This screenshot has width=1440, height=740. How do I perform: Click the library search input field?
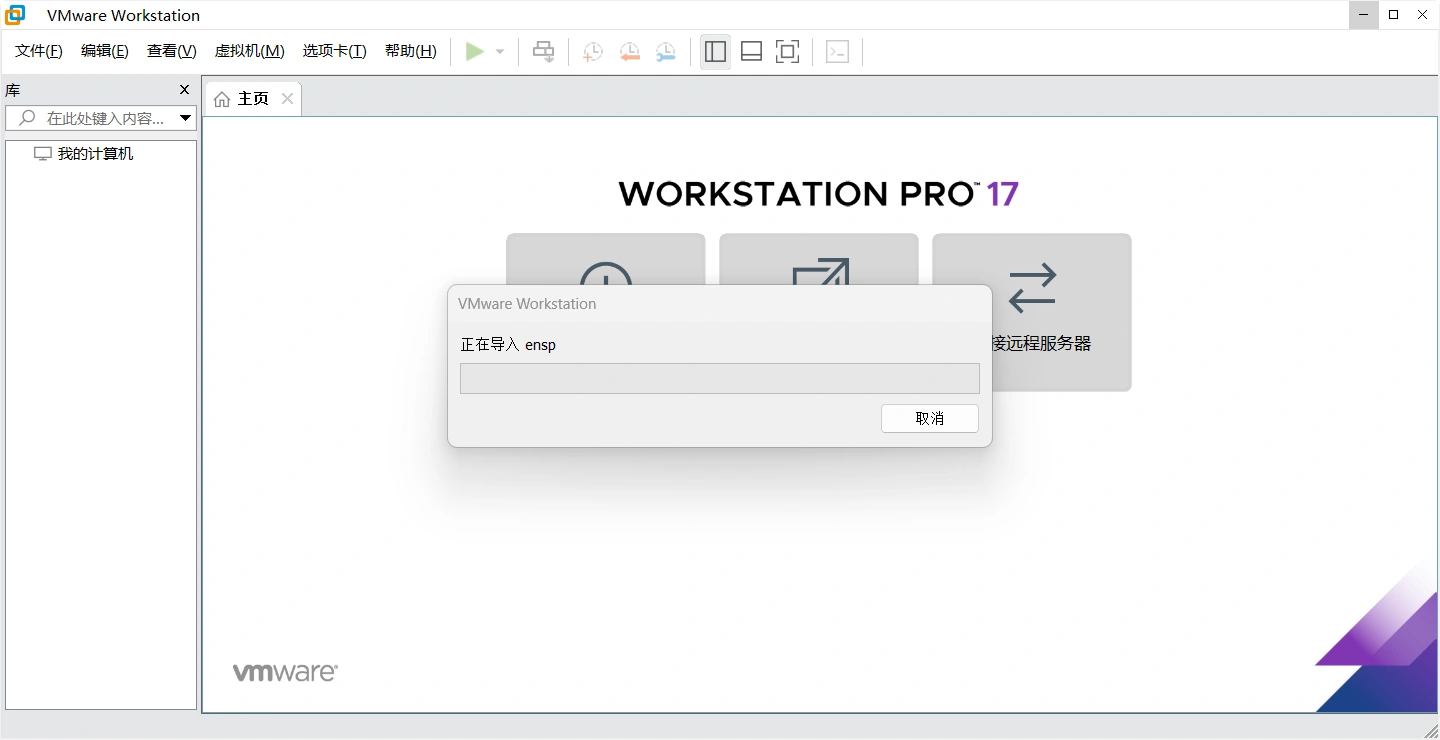[x=100, y=118]
